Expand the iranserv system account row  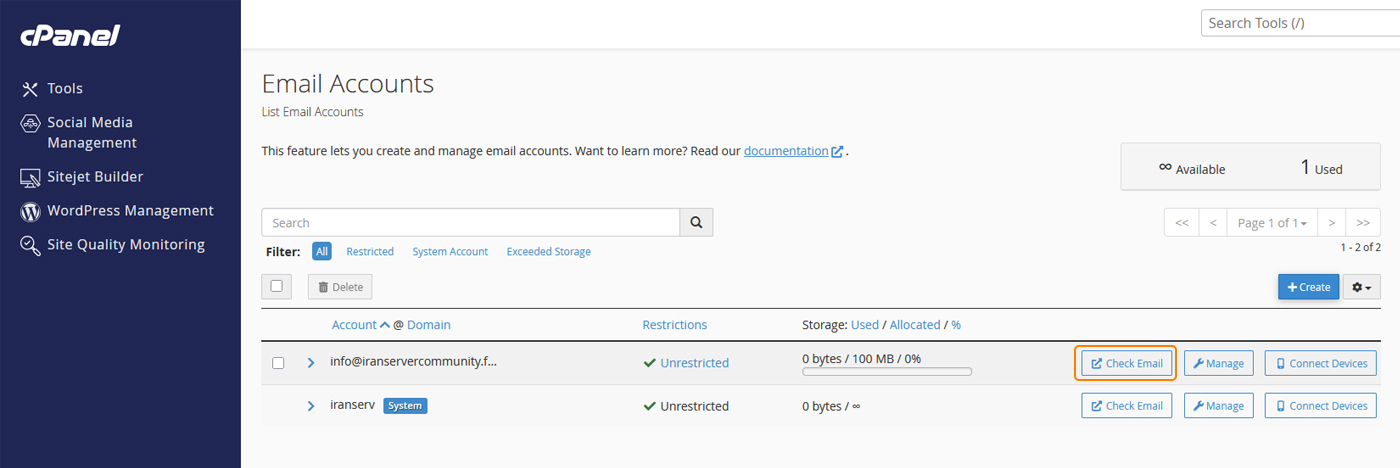point(310,406)
